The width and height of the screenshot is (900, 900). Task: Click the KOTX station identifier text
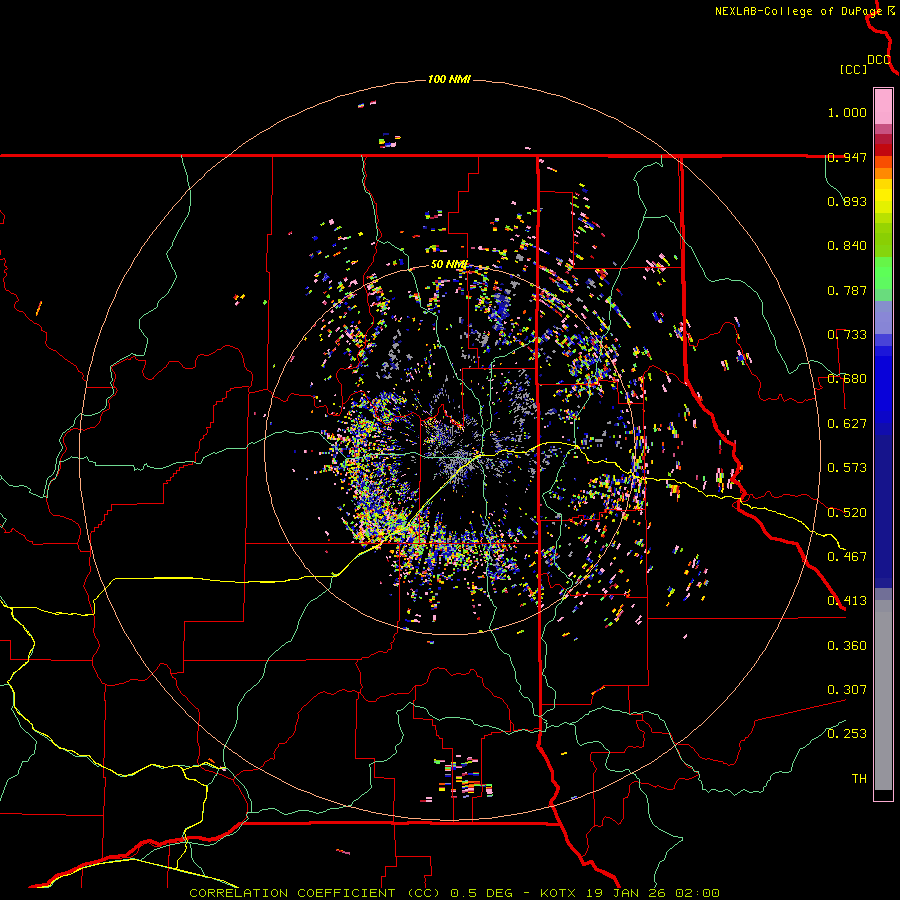[559, 893]
